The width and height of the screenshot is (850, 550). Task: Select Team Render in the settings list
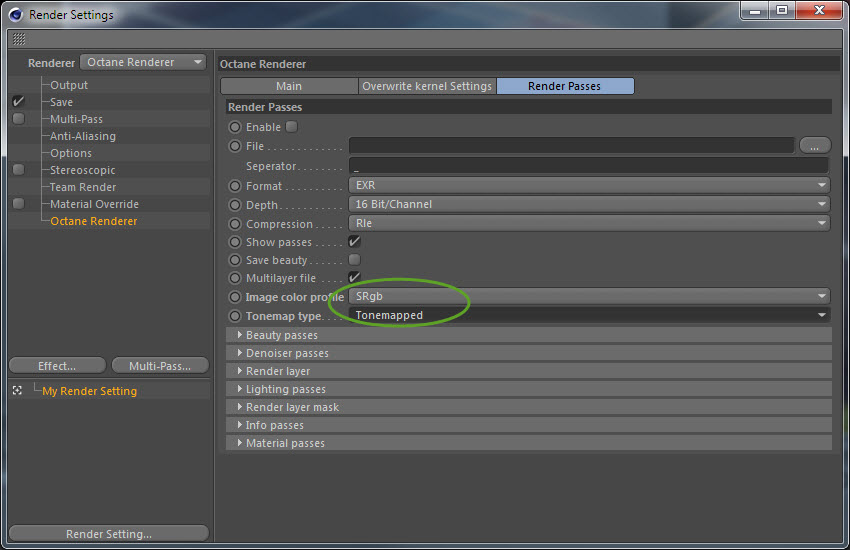pos(83,187)
